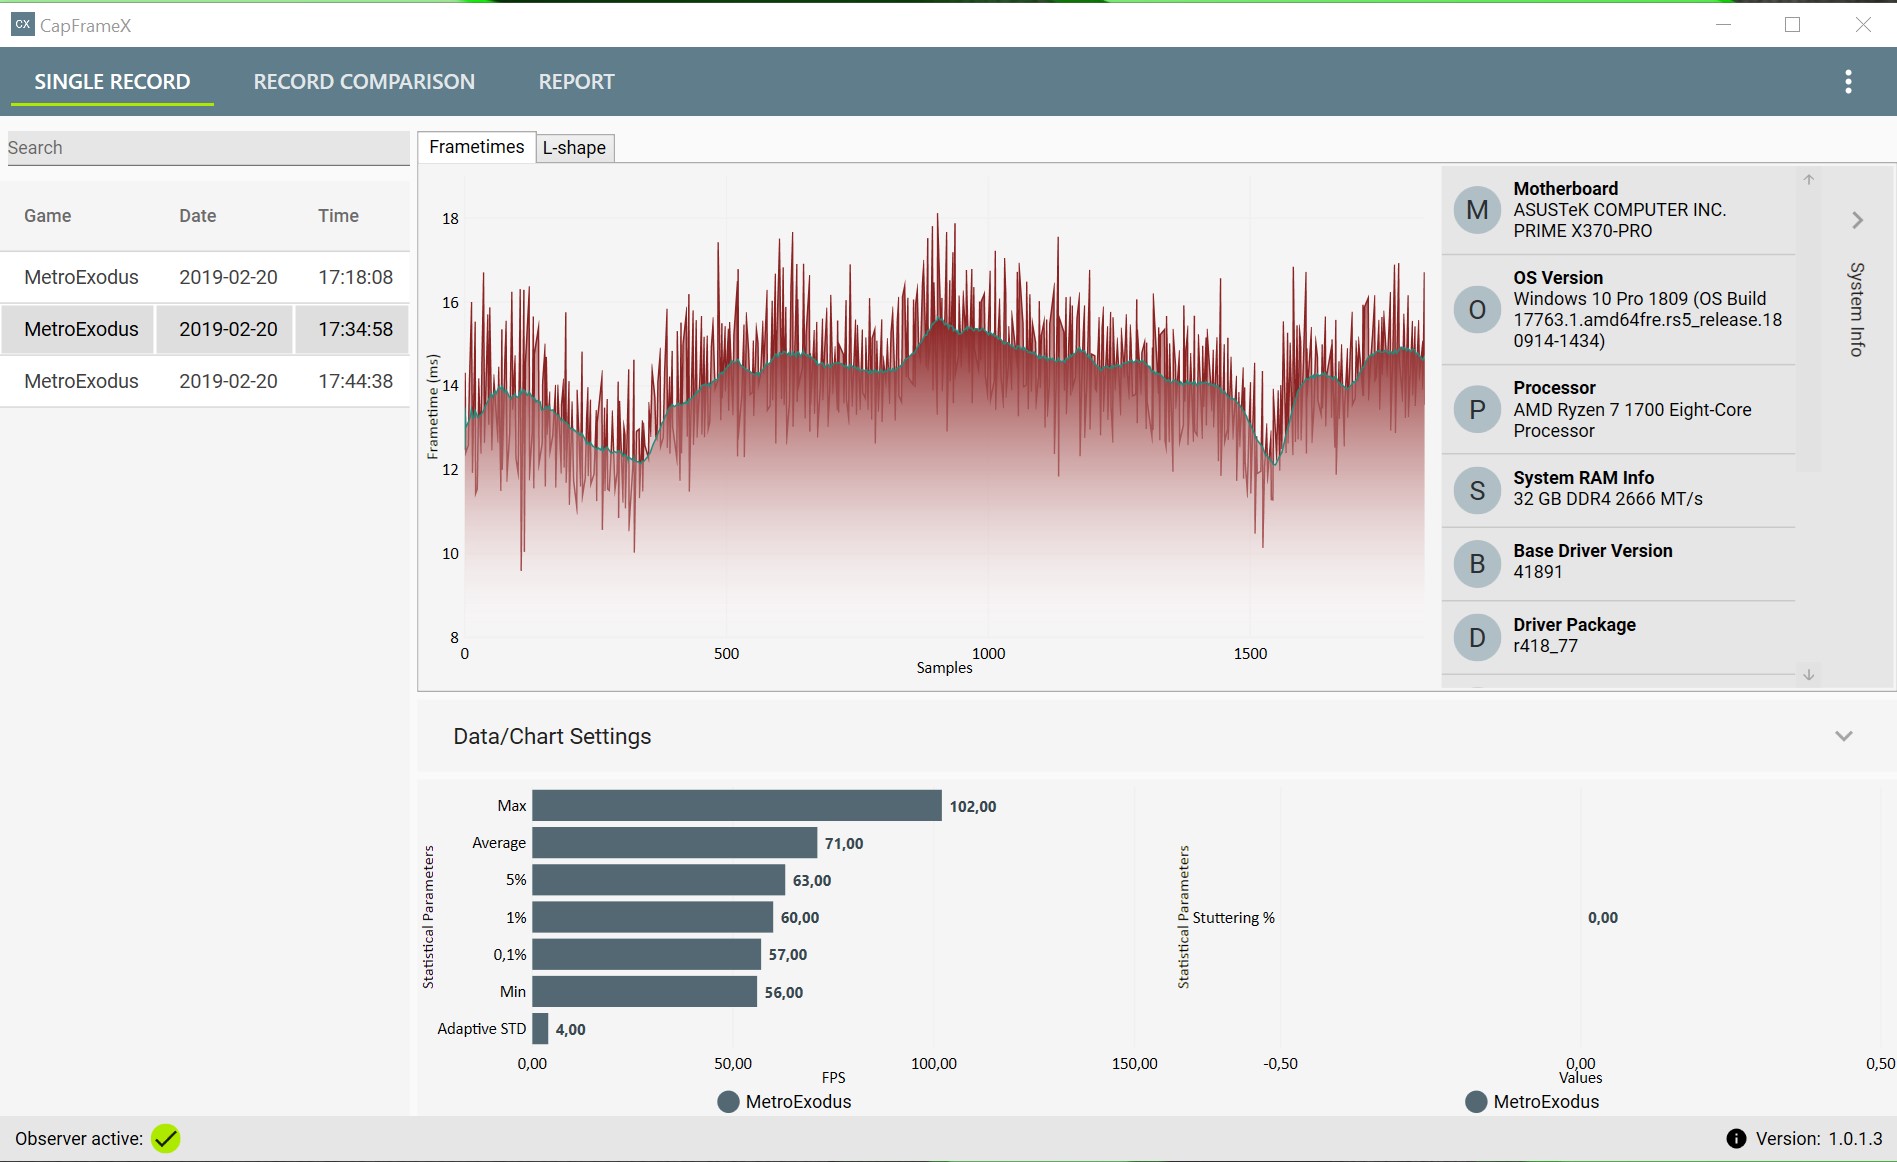Toggle the FPS chart MetroExodus legend marker
Screen dimensions: 1897x1162
click(x=728, y=1102)
